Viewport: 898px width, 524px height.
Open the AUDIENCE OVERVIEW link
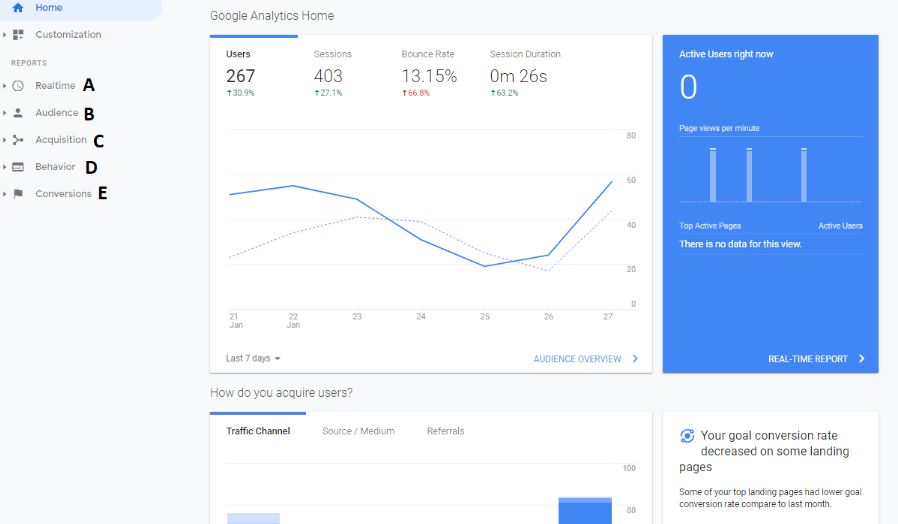point(577,358)
